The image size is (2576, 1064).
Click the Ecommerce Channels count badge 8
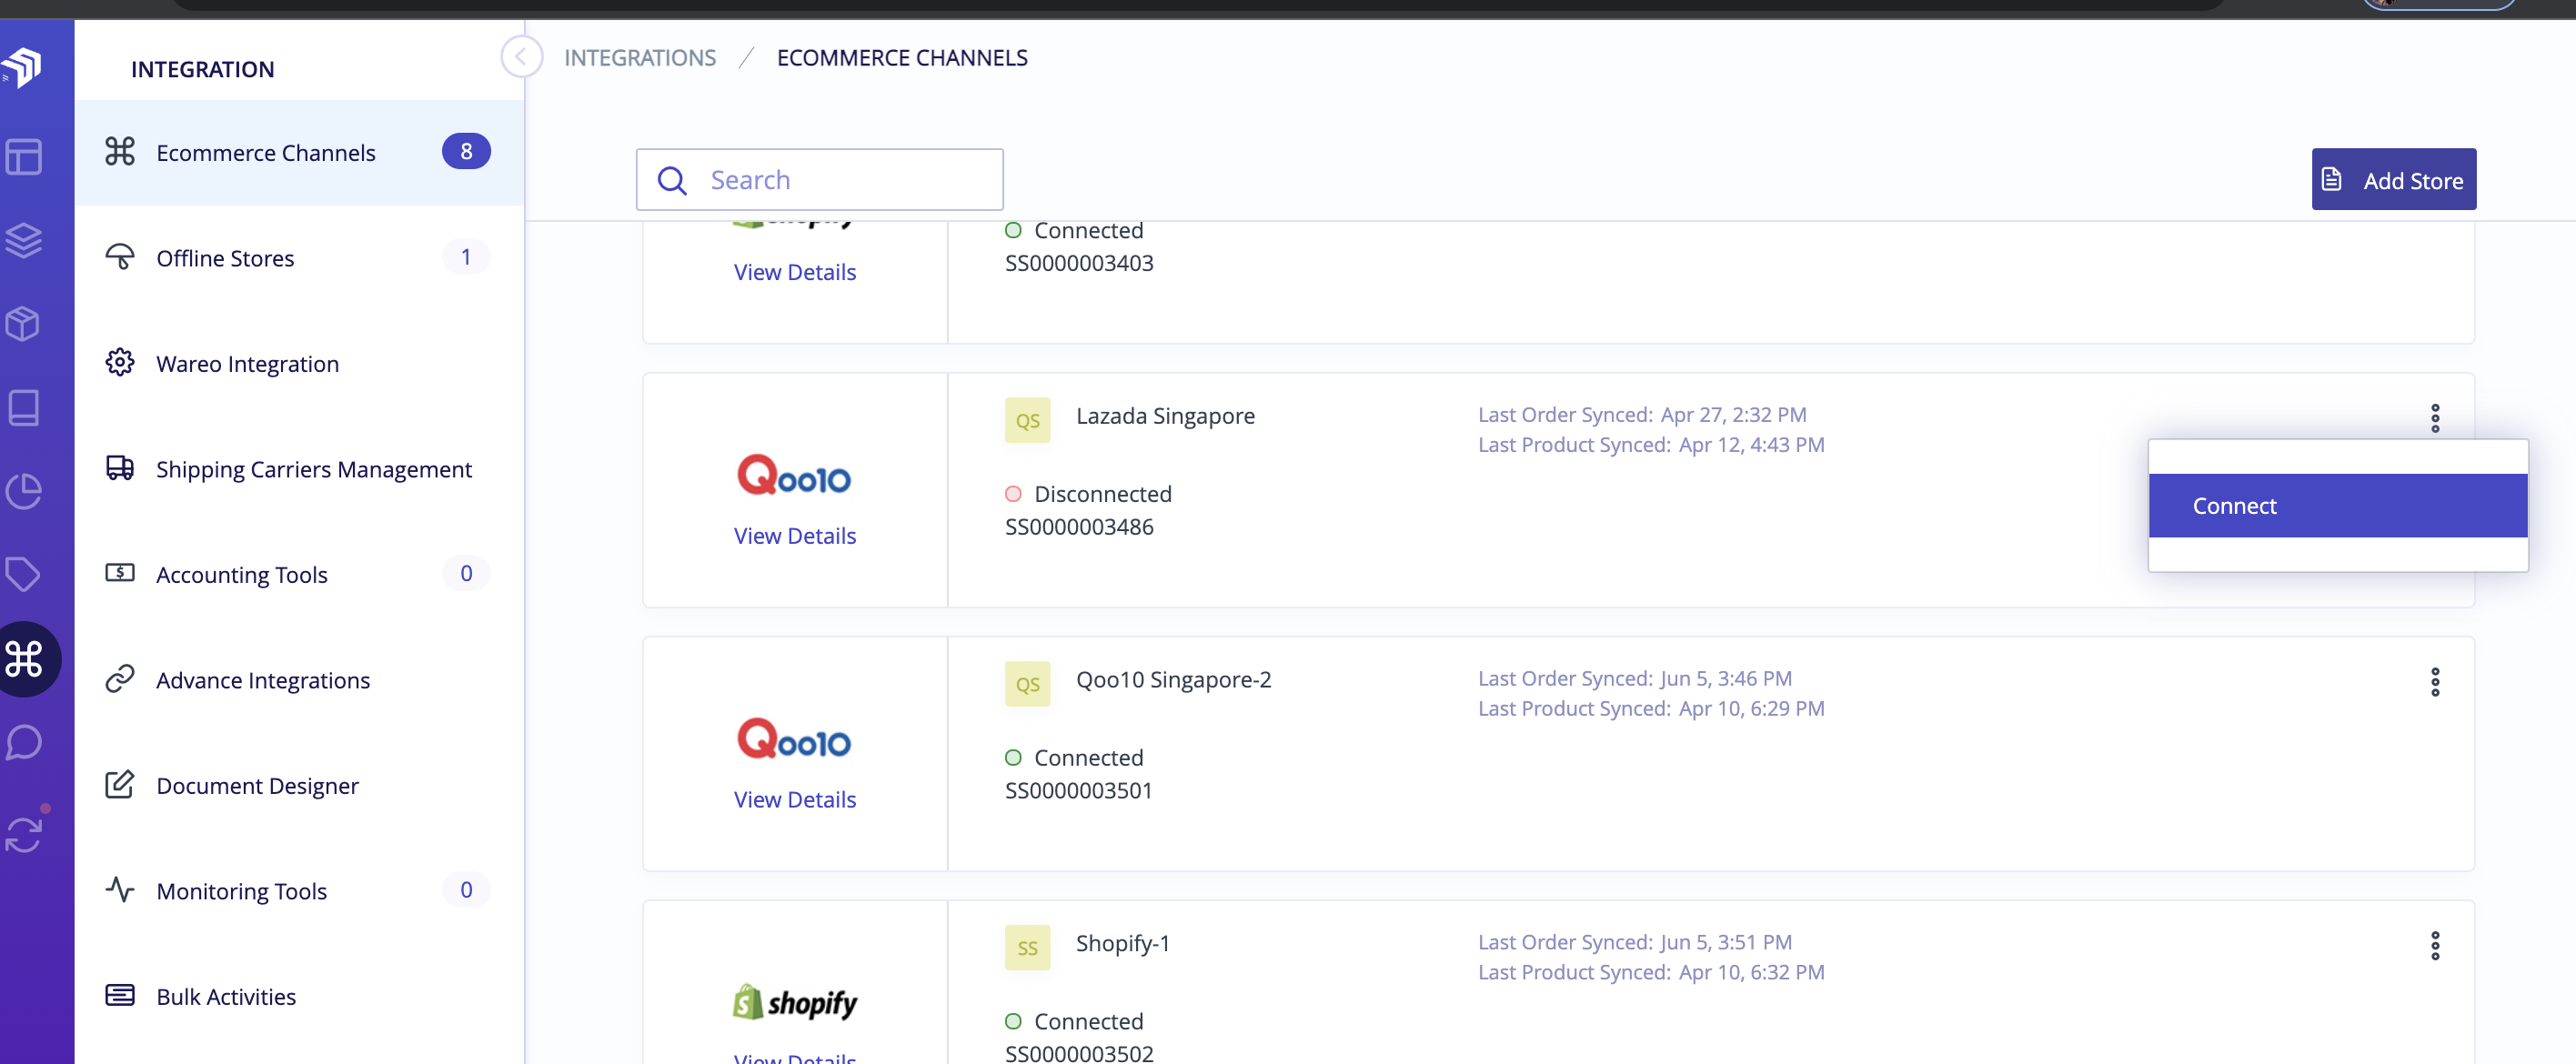coord(466,151)
